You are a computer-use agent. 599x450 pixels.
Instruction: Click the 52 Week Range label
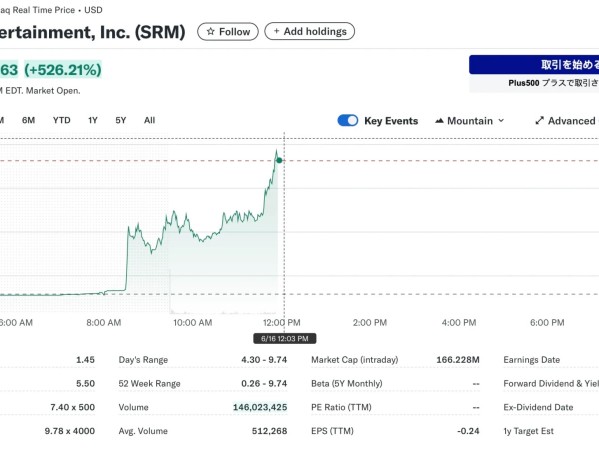tap(149, 384)
